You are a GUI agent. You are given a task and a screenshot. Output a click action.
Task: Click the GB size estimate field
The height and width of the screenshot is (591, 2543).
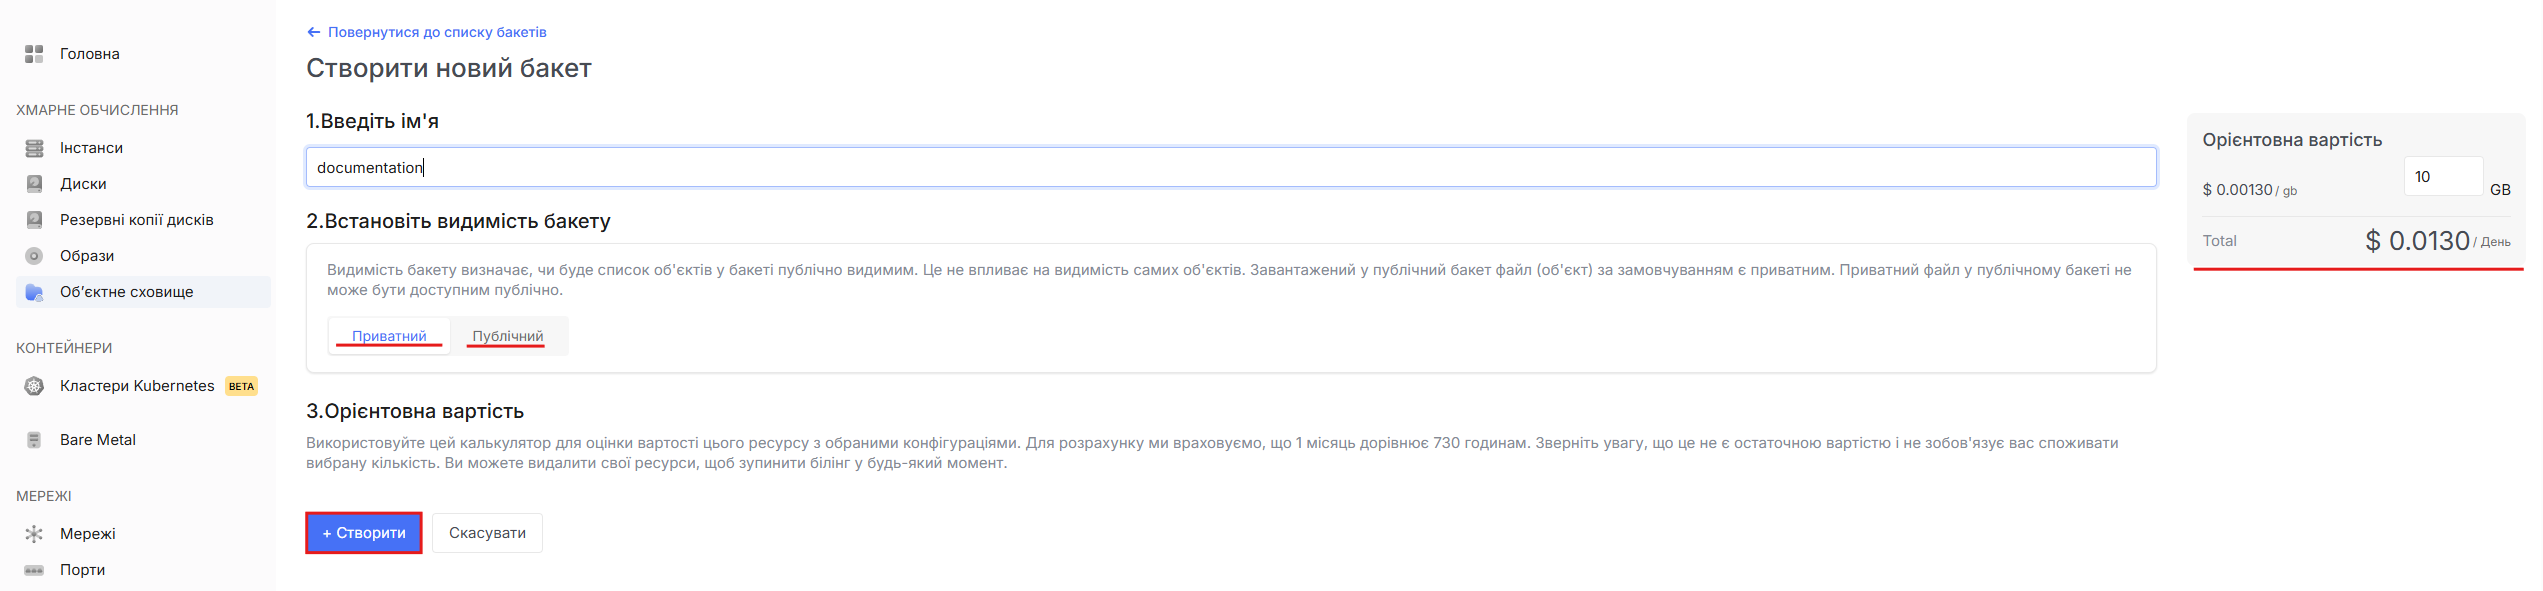tap(2442, 177)
